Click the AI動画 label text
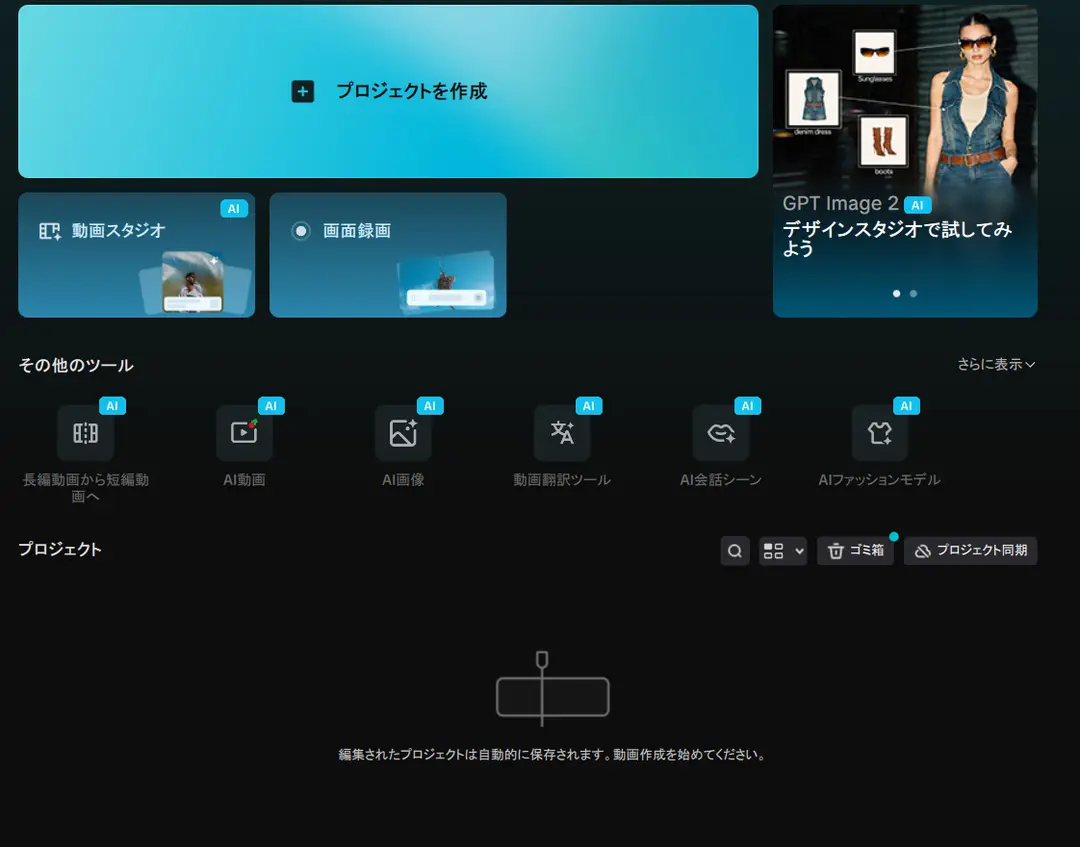1080x847 pixels. click(245, 480)
